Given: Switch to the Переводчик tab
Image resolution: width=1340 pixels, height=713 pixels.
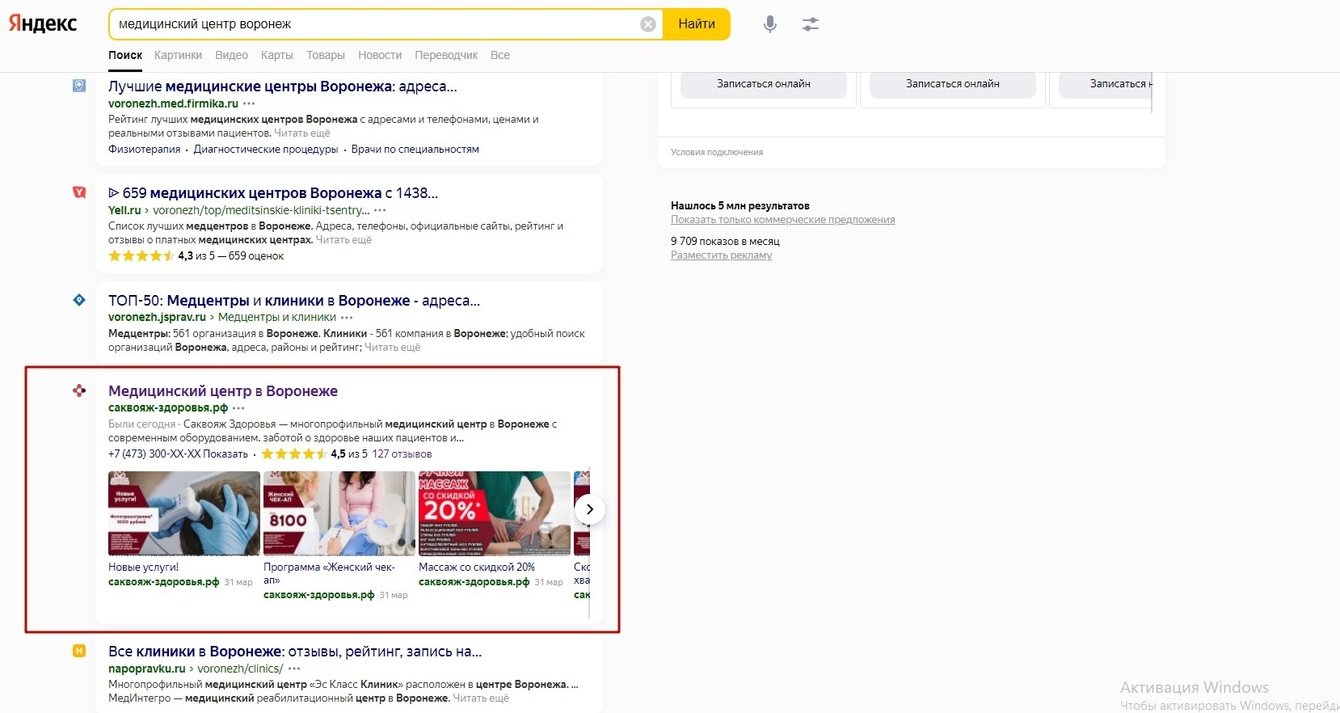Looking at the screenshot, I should [x=446, y=55].
